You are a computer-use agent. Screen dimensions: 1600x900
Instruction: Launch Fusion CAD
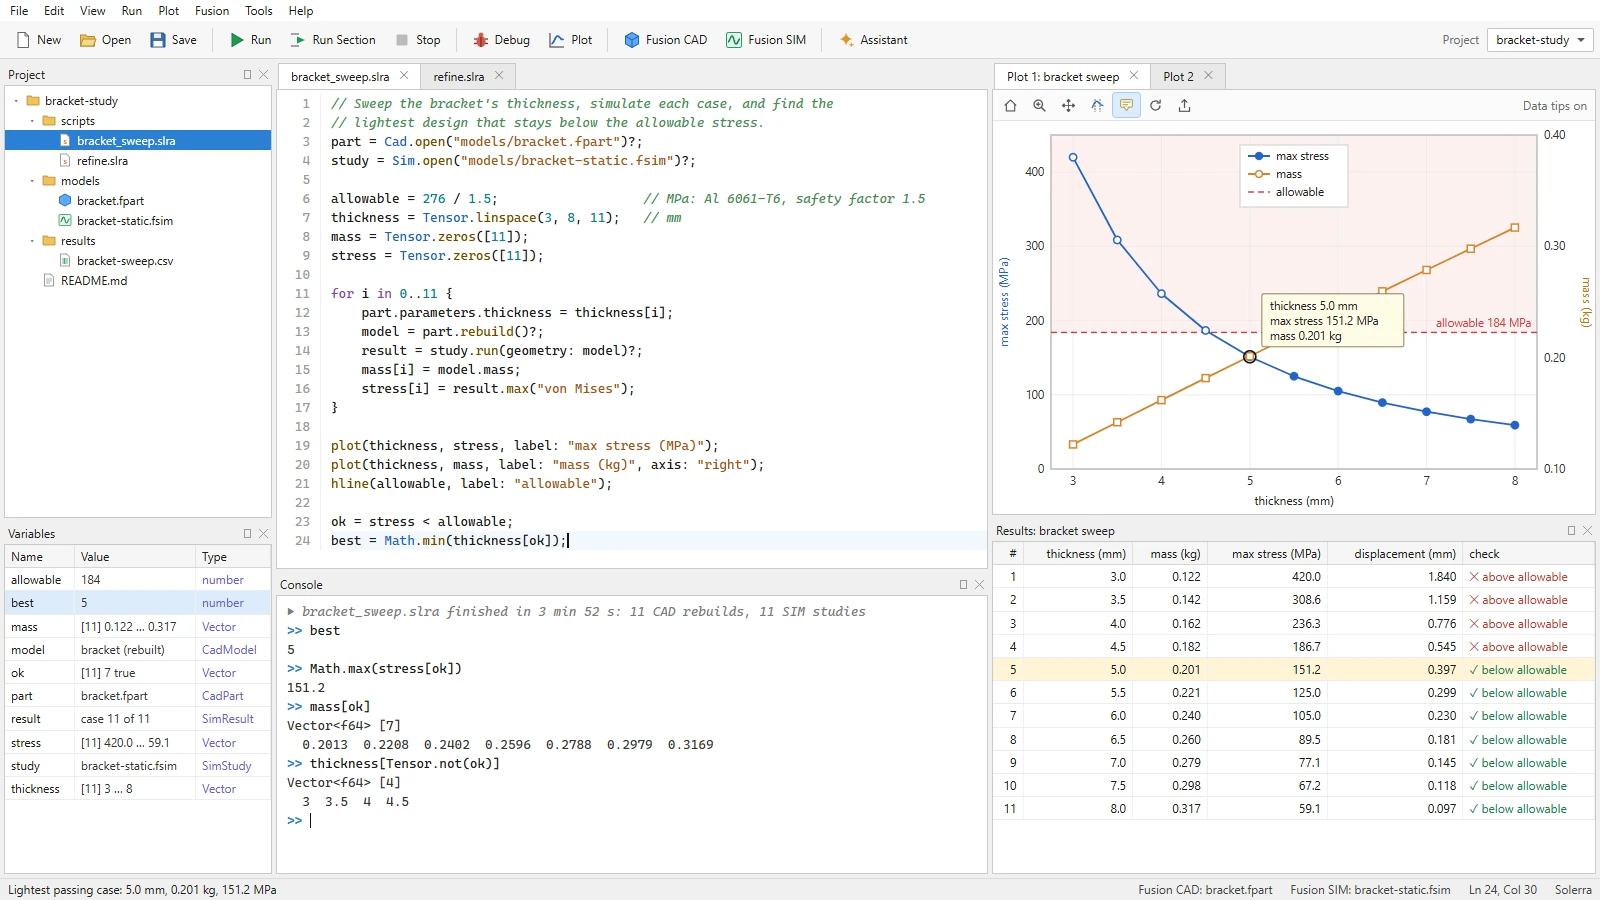pyautogui.click(x=666, y=40)
